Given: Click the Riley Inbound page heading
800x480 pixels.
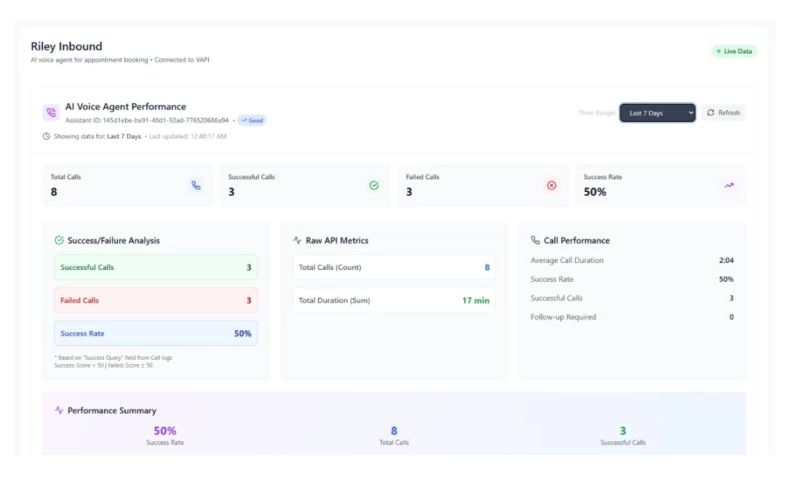Looking at the screenshot, I should [x=66, y=46].
